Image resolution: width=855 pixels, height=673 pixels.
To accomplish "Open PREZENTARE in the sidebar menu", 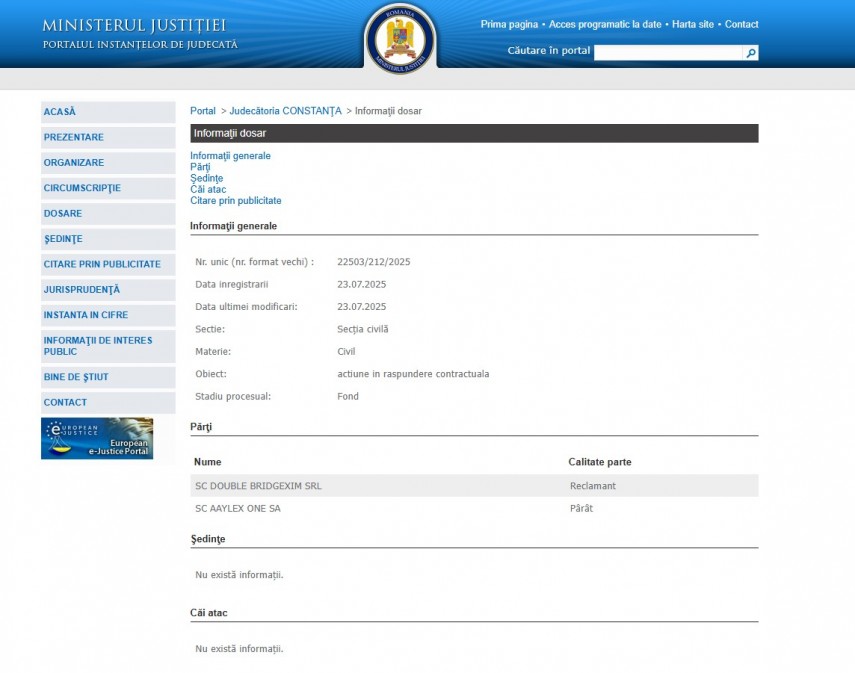I will click(x=108, y=137).
